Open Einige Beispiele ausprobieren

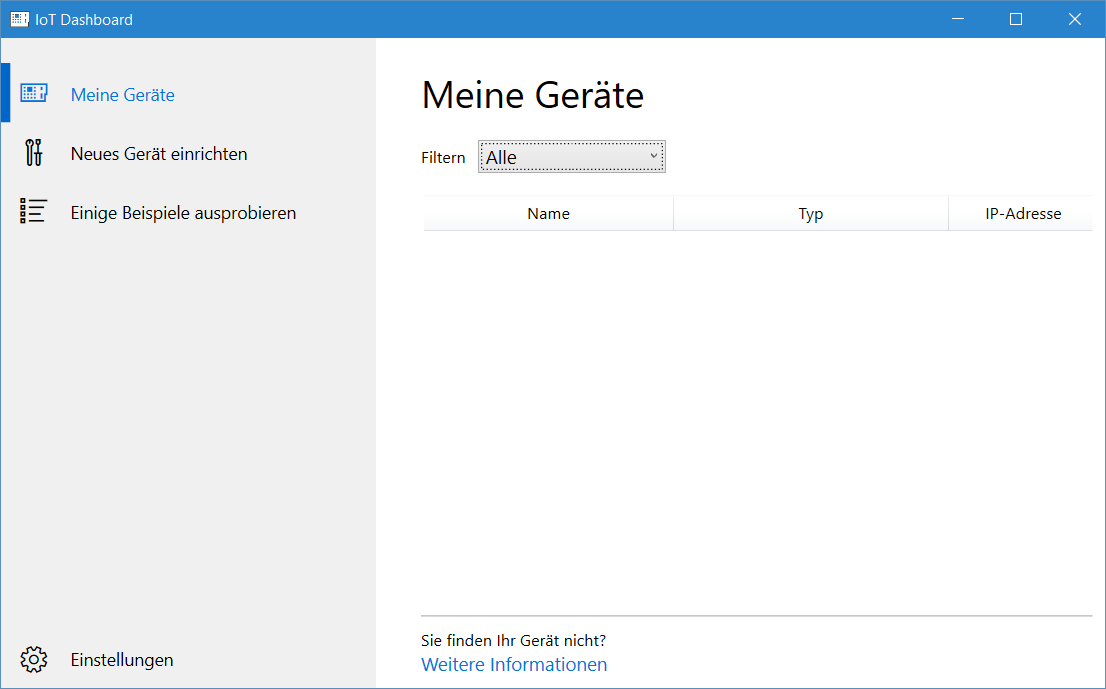coord(183,212)
